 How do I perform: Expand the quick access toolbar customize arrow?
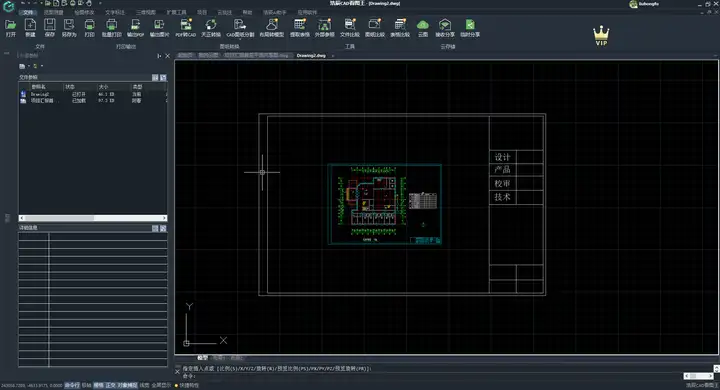click(x=100, y=3)
